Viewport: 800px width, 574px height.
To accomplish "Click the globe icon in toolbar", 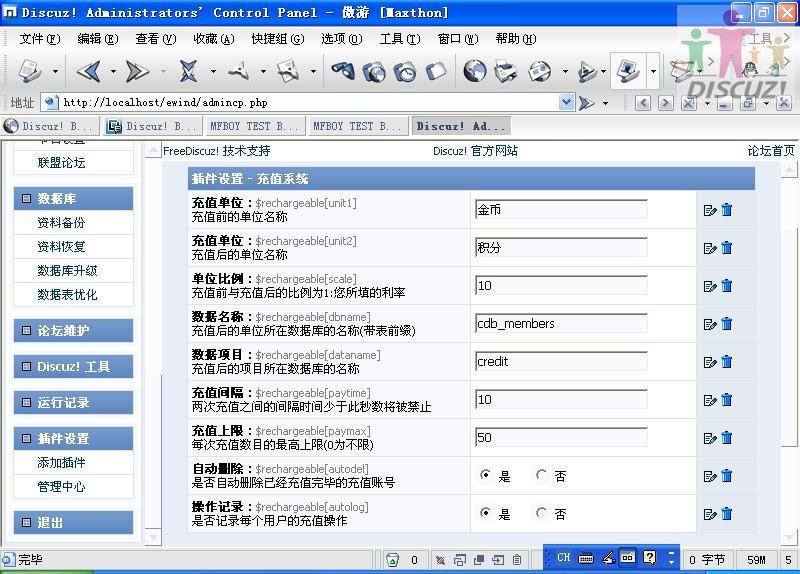I will (474, 70).
